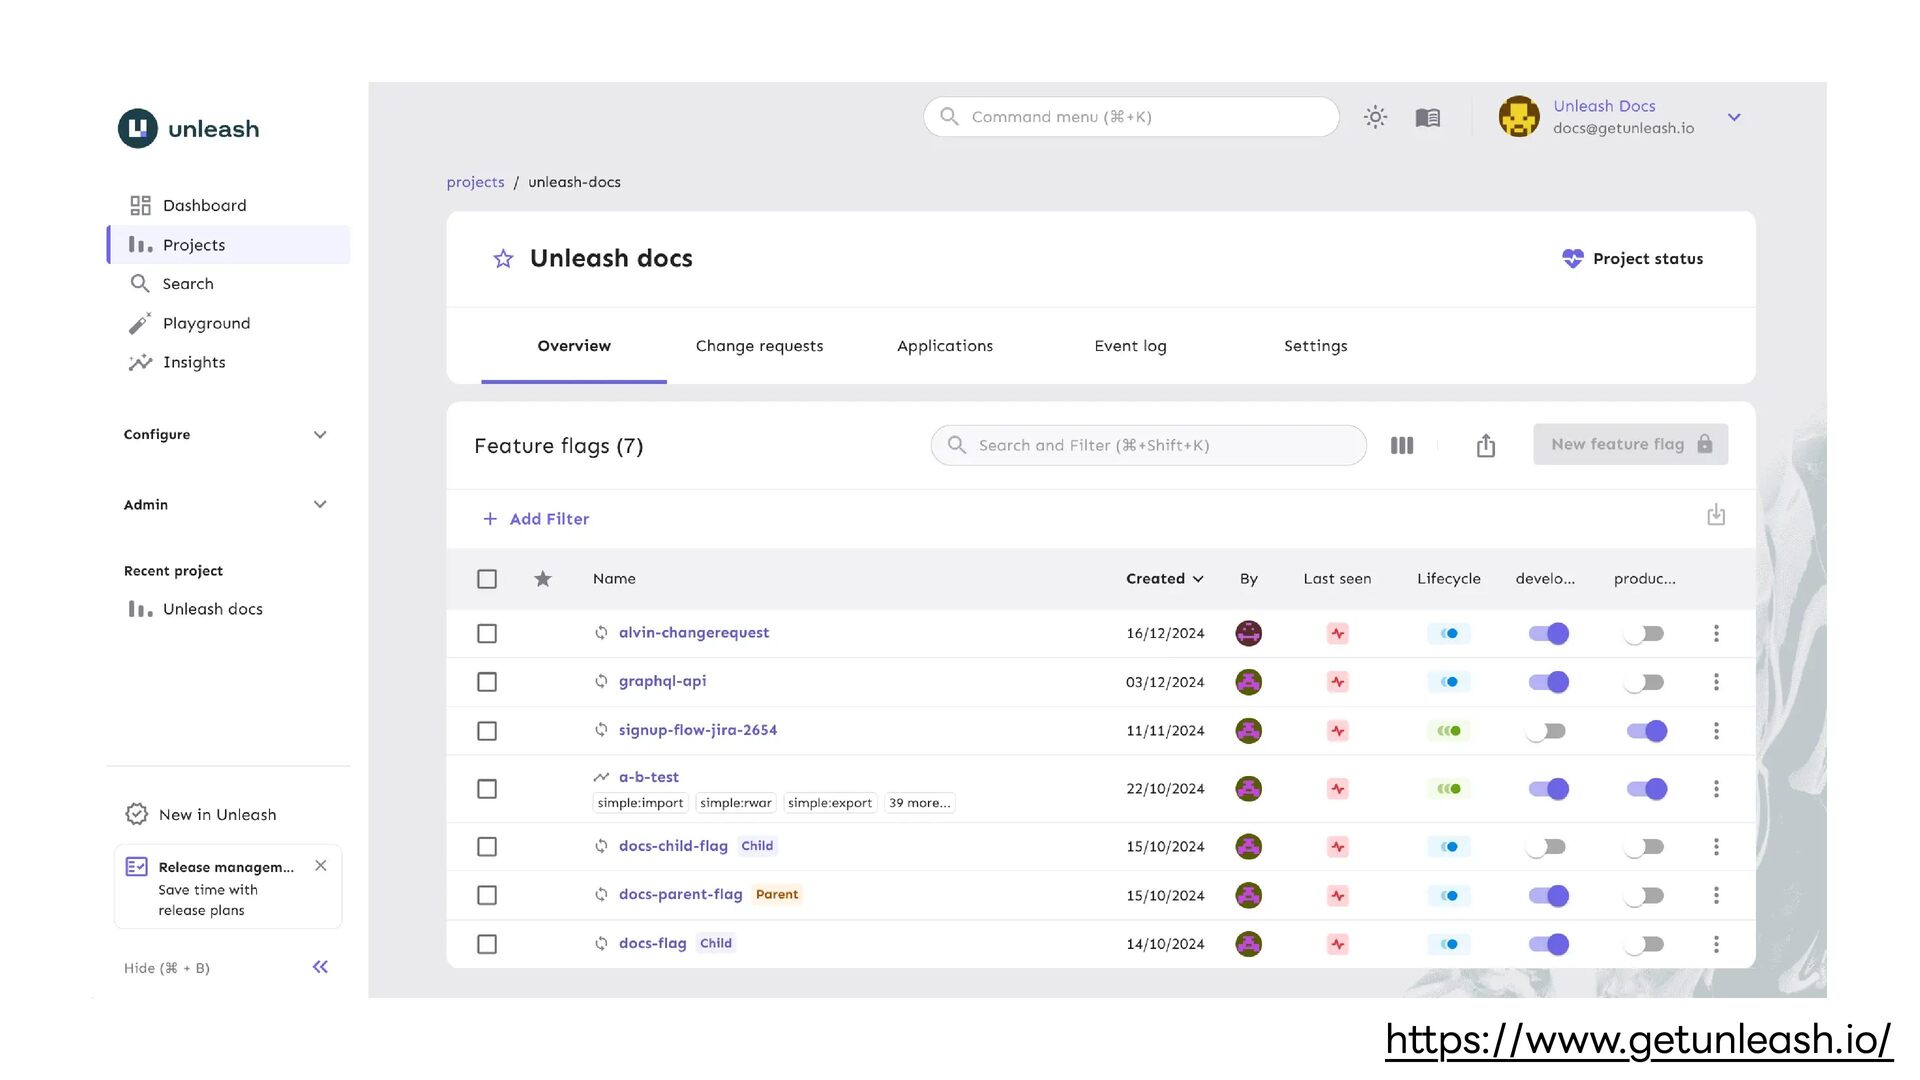Select the alvin-changerequest row checkbox

pyautogui.click(x=487, y=634)
